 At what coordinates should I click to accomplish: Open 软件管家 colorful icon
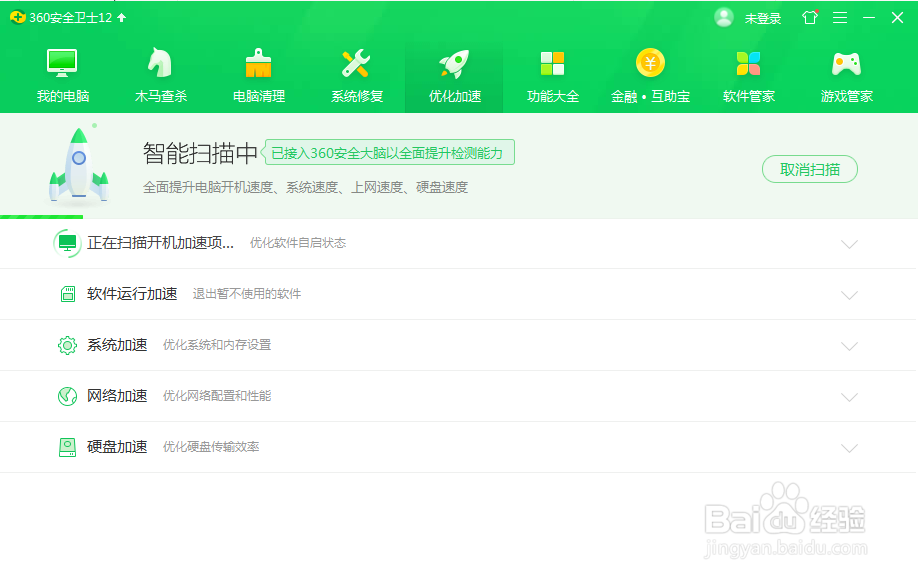748,63
